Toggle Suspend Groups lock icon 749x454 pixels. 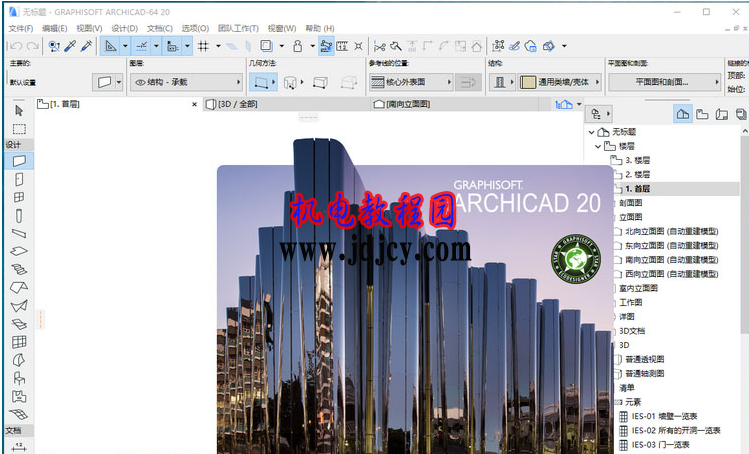pos(298,46)
